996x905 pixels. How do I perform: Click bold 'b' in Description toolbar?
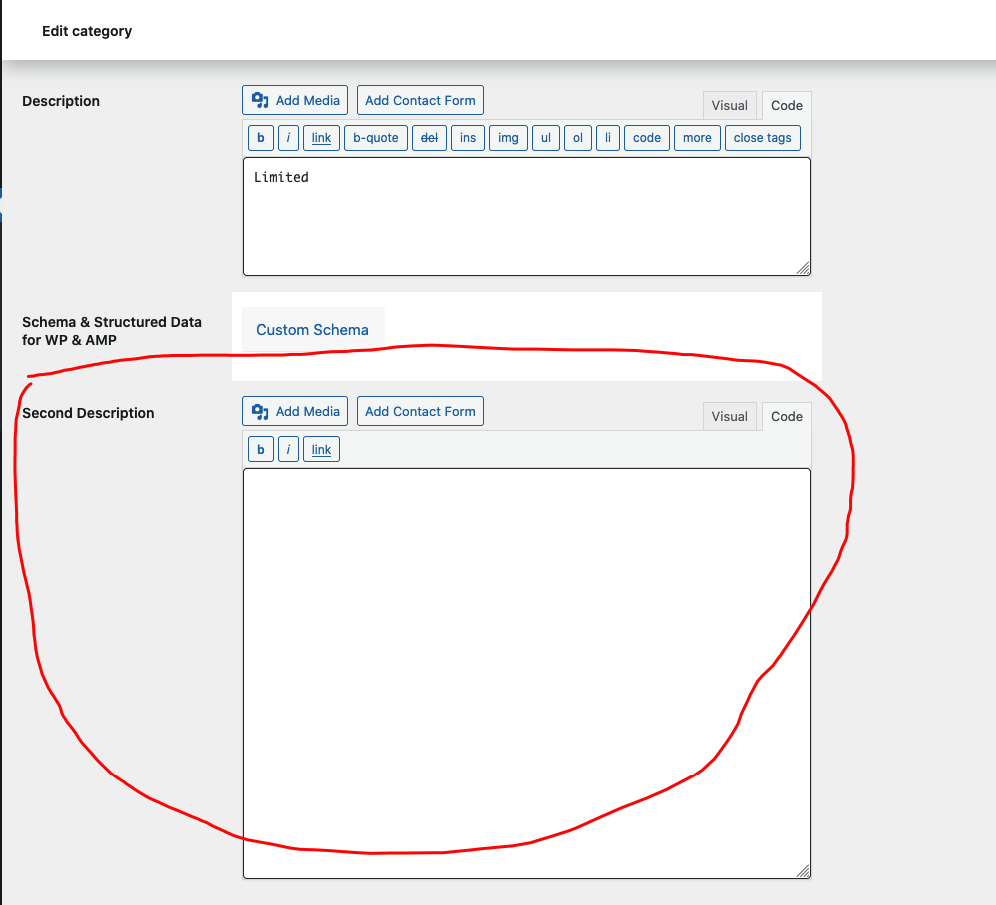[x=260, y=138]
